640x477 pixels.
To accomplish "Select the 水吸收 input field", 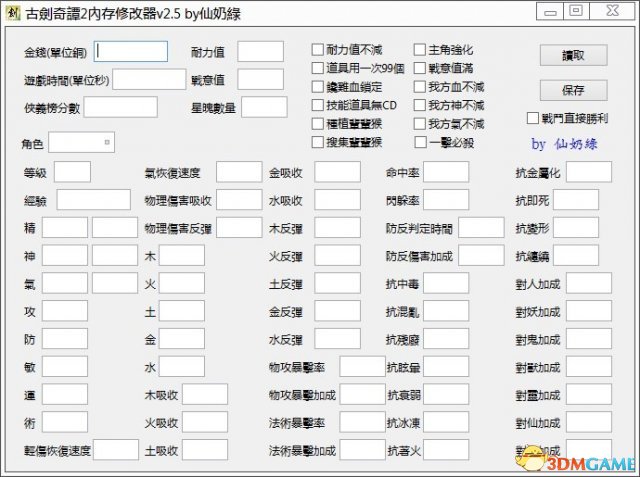I will click(337, 200).
